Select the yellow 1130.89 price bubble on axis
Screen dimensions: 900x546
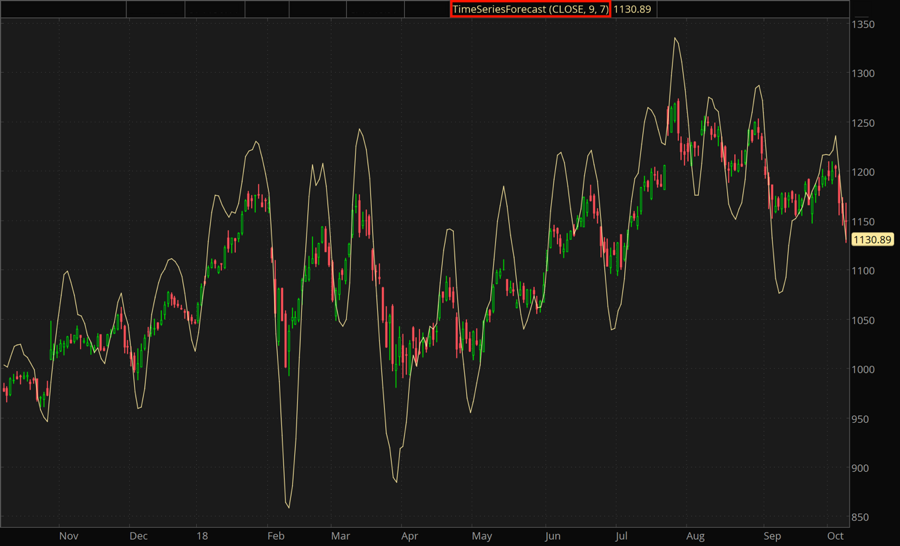(x=873, y=240)
